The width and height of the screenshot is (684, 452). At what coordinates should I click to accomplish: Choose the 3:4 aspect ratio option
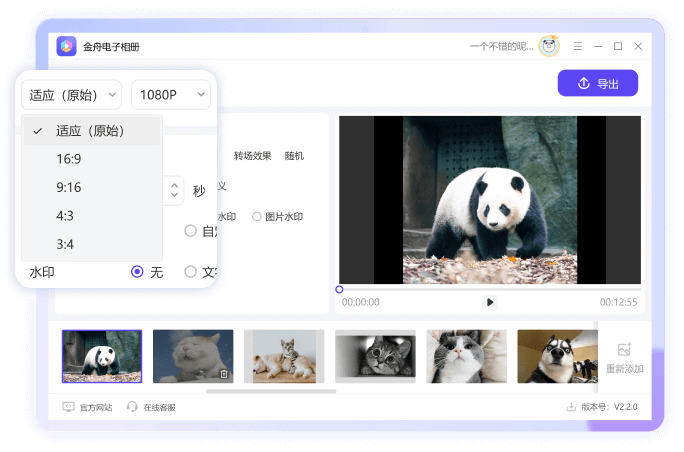tap(92, 244)
